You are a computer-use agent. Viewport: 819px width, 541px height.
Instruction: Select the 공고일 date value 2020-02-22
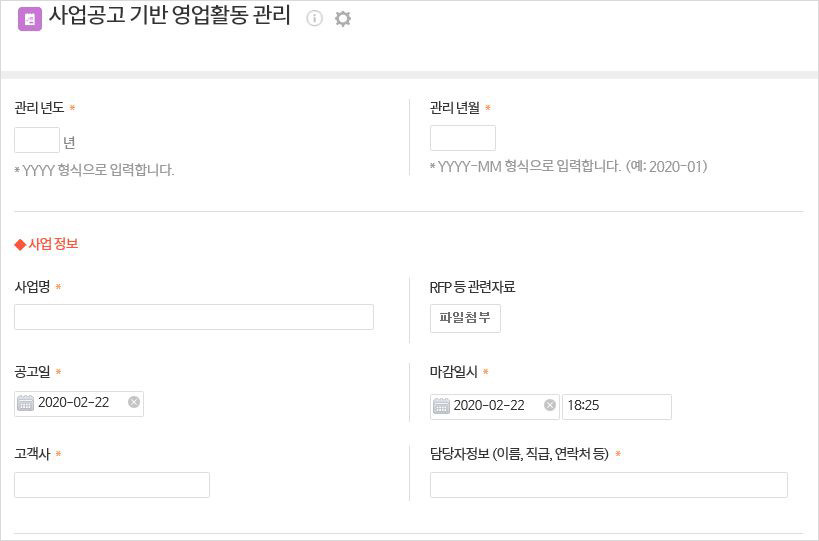pos(74,403)
